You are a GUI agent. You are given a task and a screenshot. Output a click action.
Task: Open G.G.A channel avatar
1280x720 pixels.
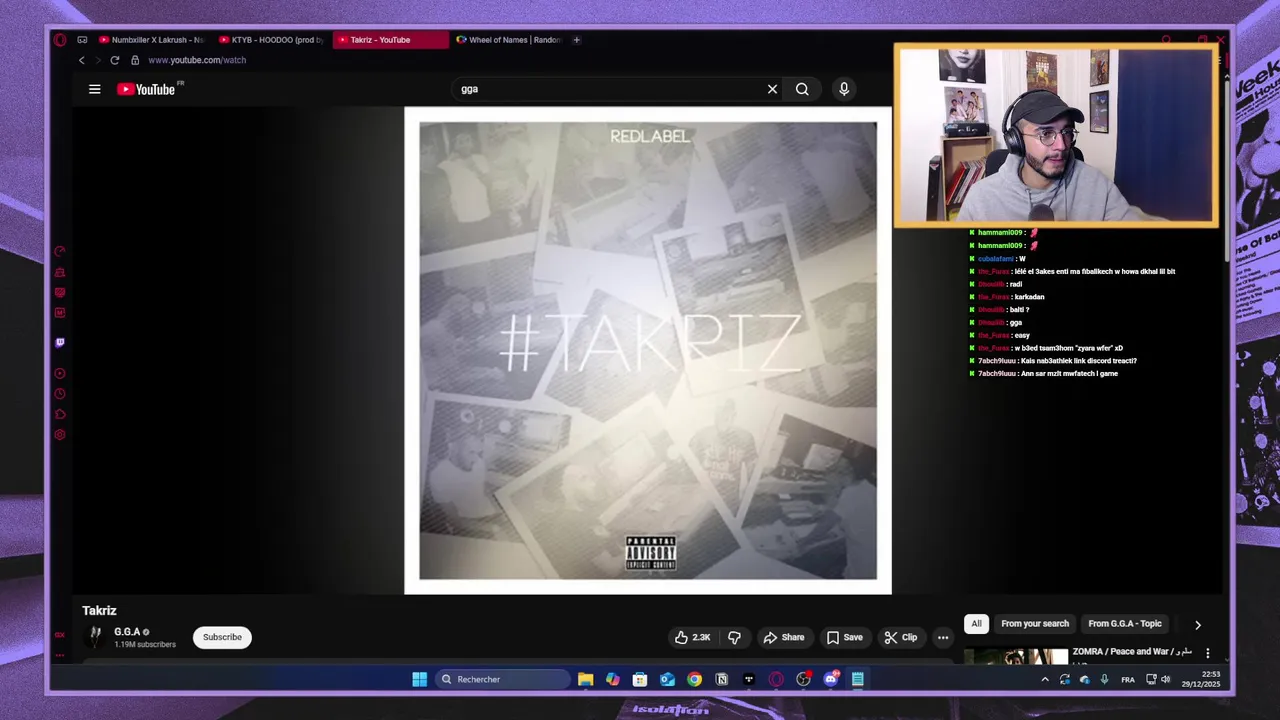[96, 637]
